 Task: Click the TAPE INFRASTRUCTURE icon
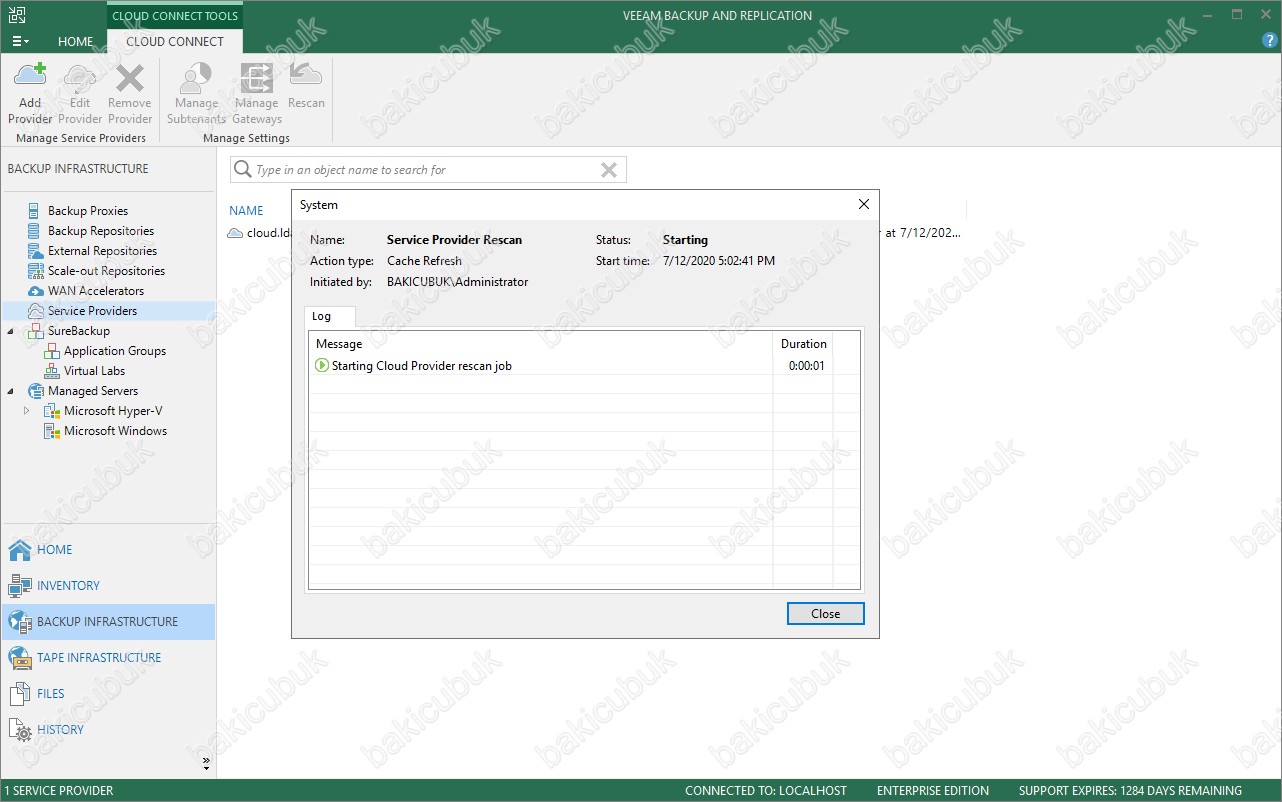pyautogui.click(x=20, y=658)
